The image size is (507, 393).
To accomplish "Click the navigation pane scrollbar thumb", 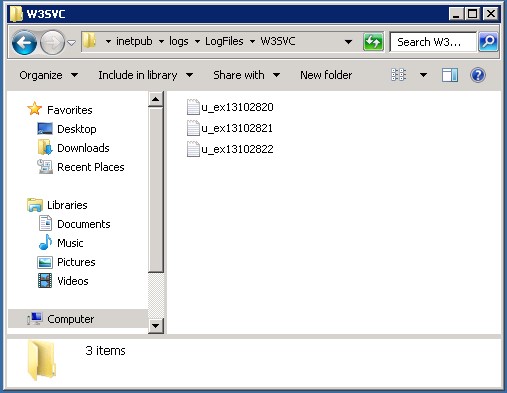I will coord(155,190).
